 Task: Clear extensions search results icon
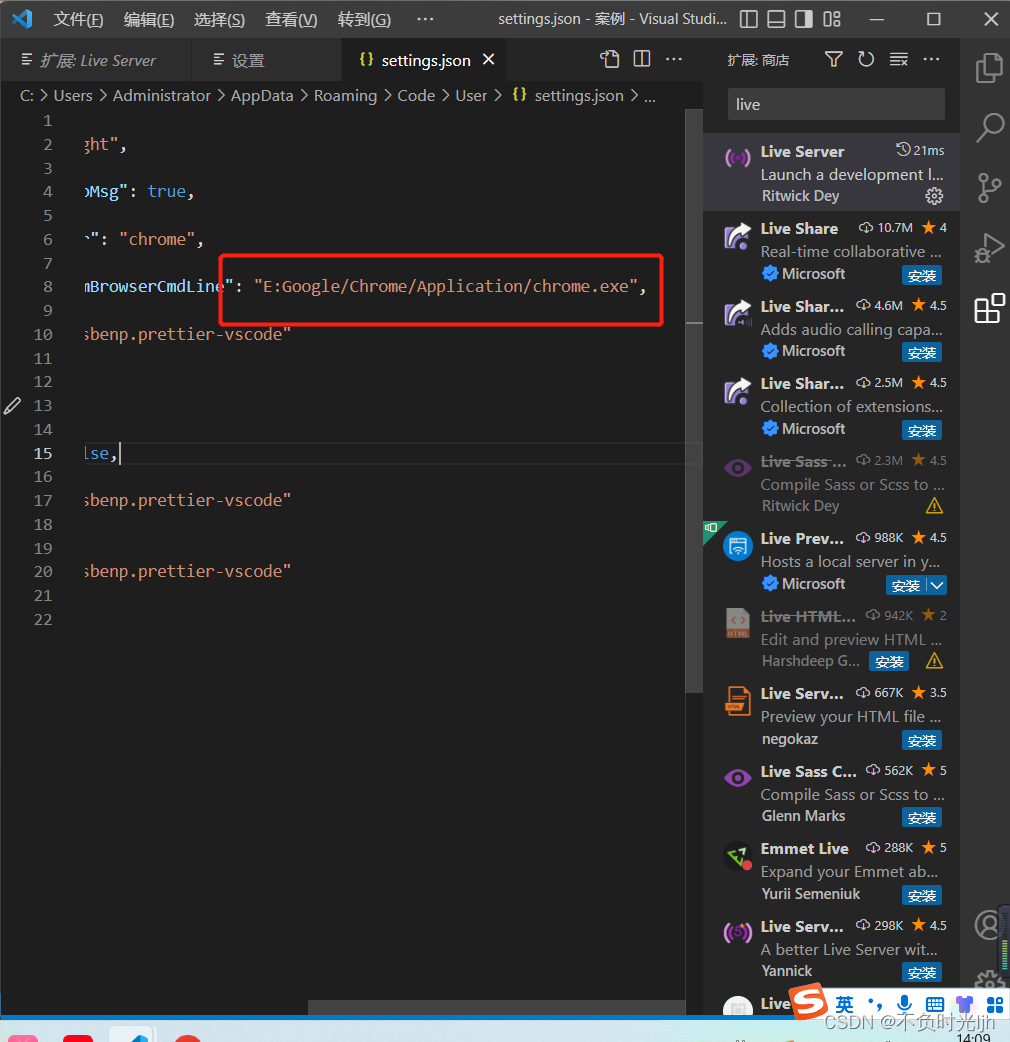(x=898, y=60)
